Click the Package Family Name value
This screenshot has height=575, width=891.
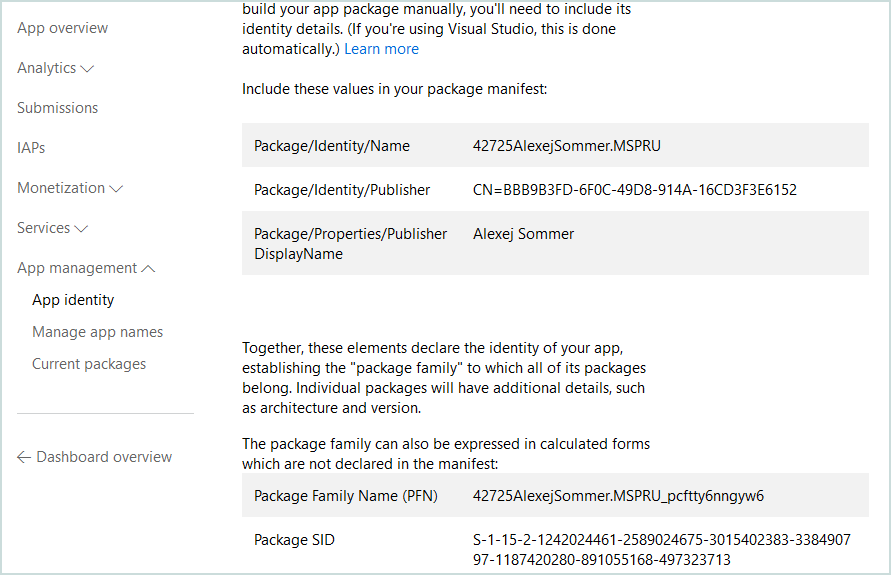click(618, 496)
